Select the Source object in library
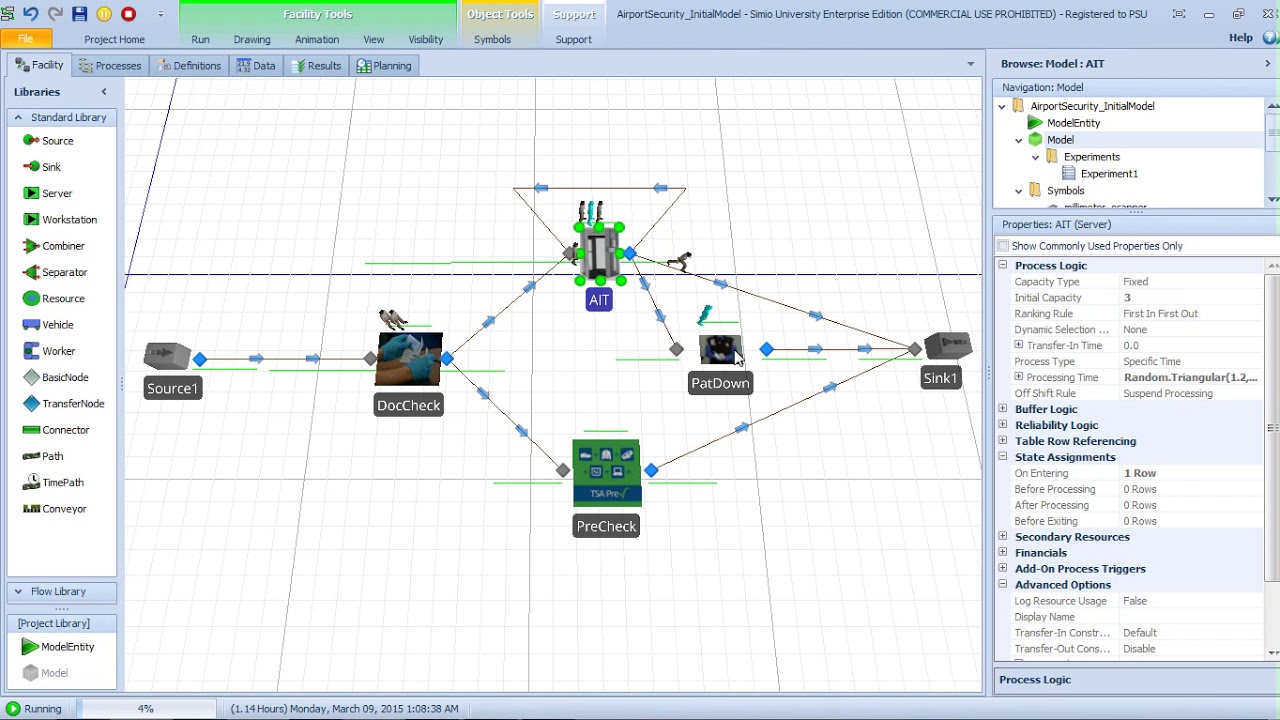The height and width of the screenshot is (720, 1280). [x=48, y=141]
